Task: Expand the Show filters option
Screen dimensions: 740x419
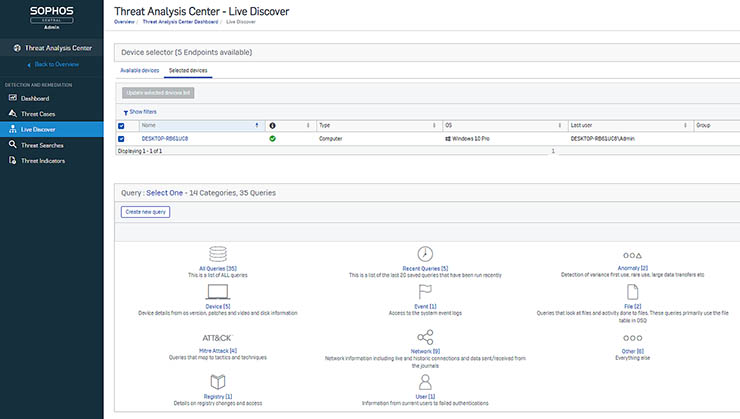Action: pos(138,112)
